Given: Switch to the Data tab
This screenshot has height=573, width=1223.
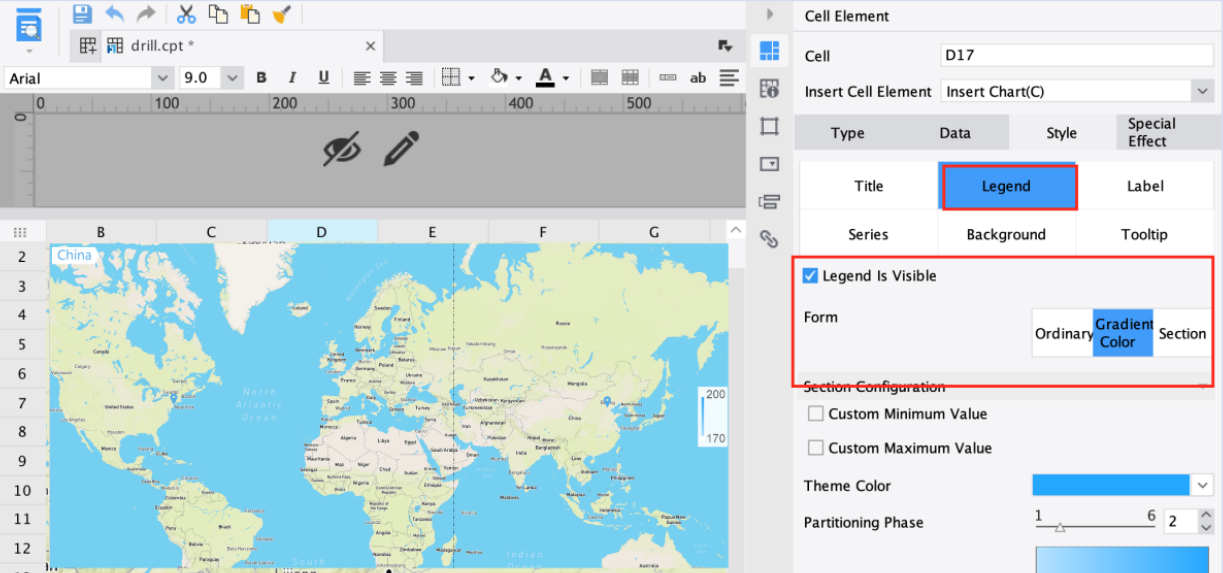Looking at the screenshot, I should (955, 133).
